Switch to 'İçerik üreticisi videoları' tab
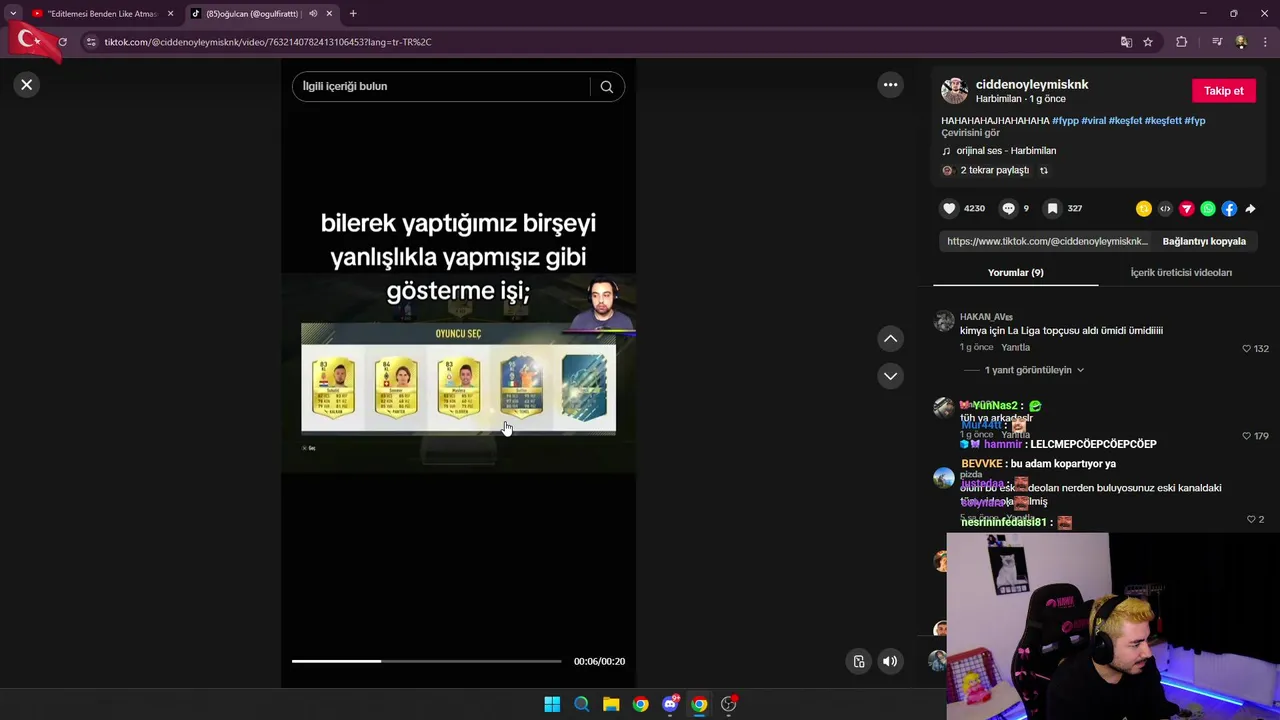Image resolution: width=1280 pixels, height=720 pixels. tap(1181, 272)
